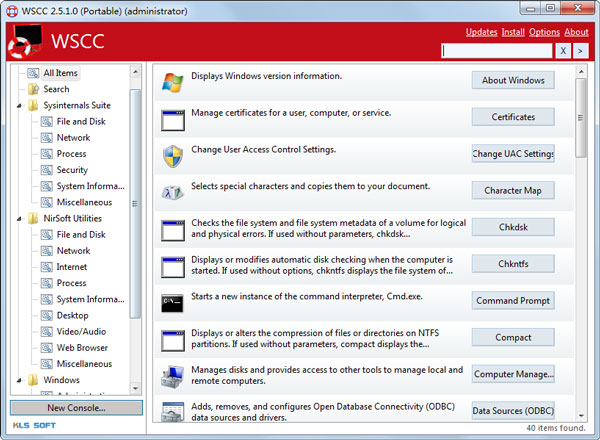Click the tree panel scroll down arrow
The height and width of the screenshot is (440, 600).
click(x=135, y=388)
